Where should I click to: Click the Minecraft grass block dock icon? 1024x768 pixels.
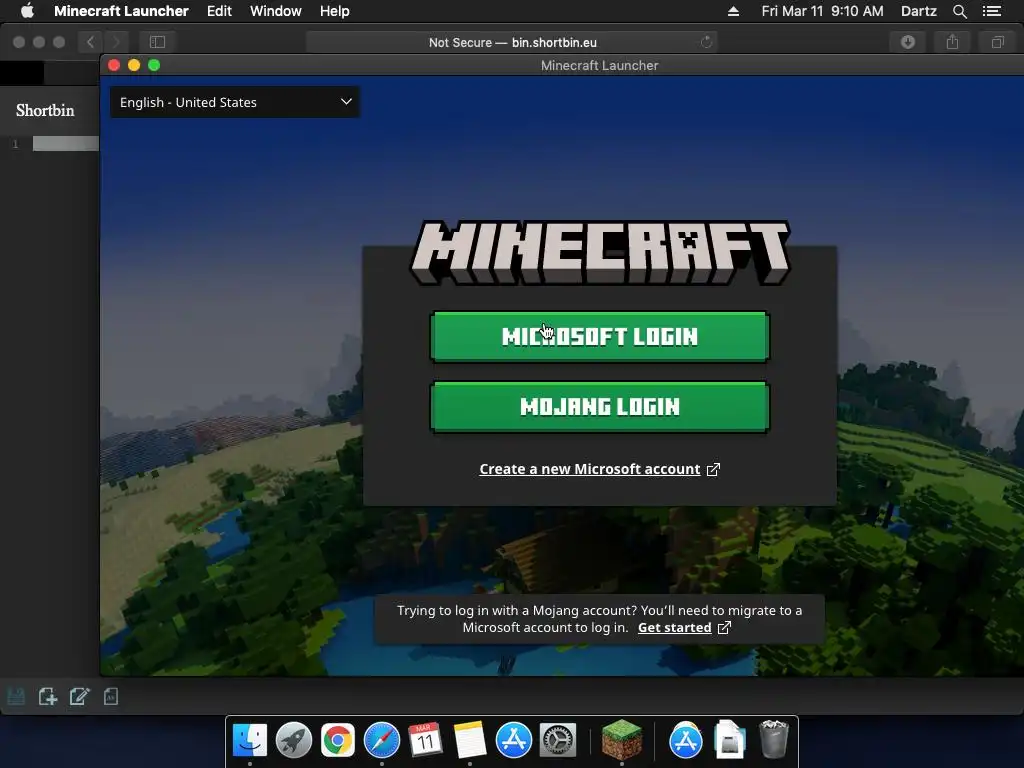pos(621,739)
